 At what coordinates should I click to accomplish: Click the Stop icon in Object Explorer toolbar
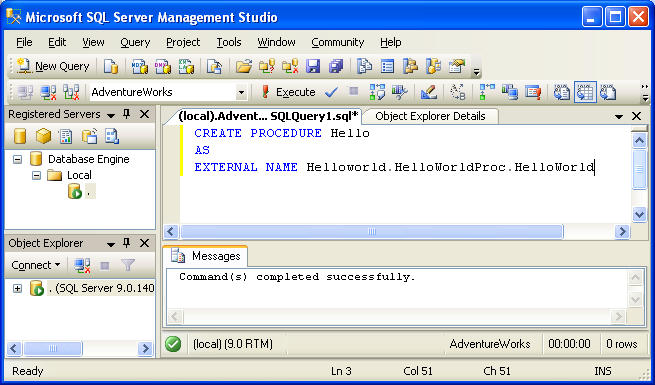coord(105,266)
